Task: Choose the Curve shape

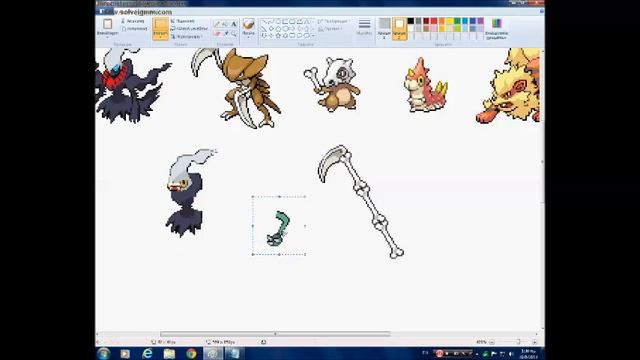Action: 271,22
